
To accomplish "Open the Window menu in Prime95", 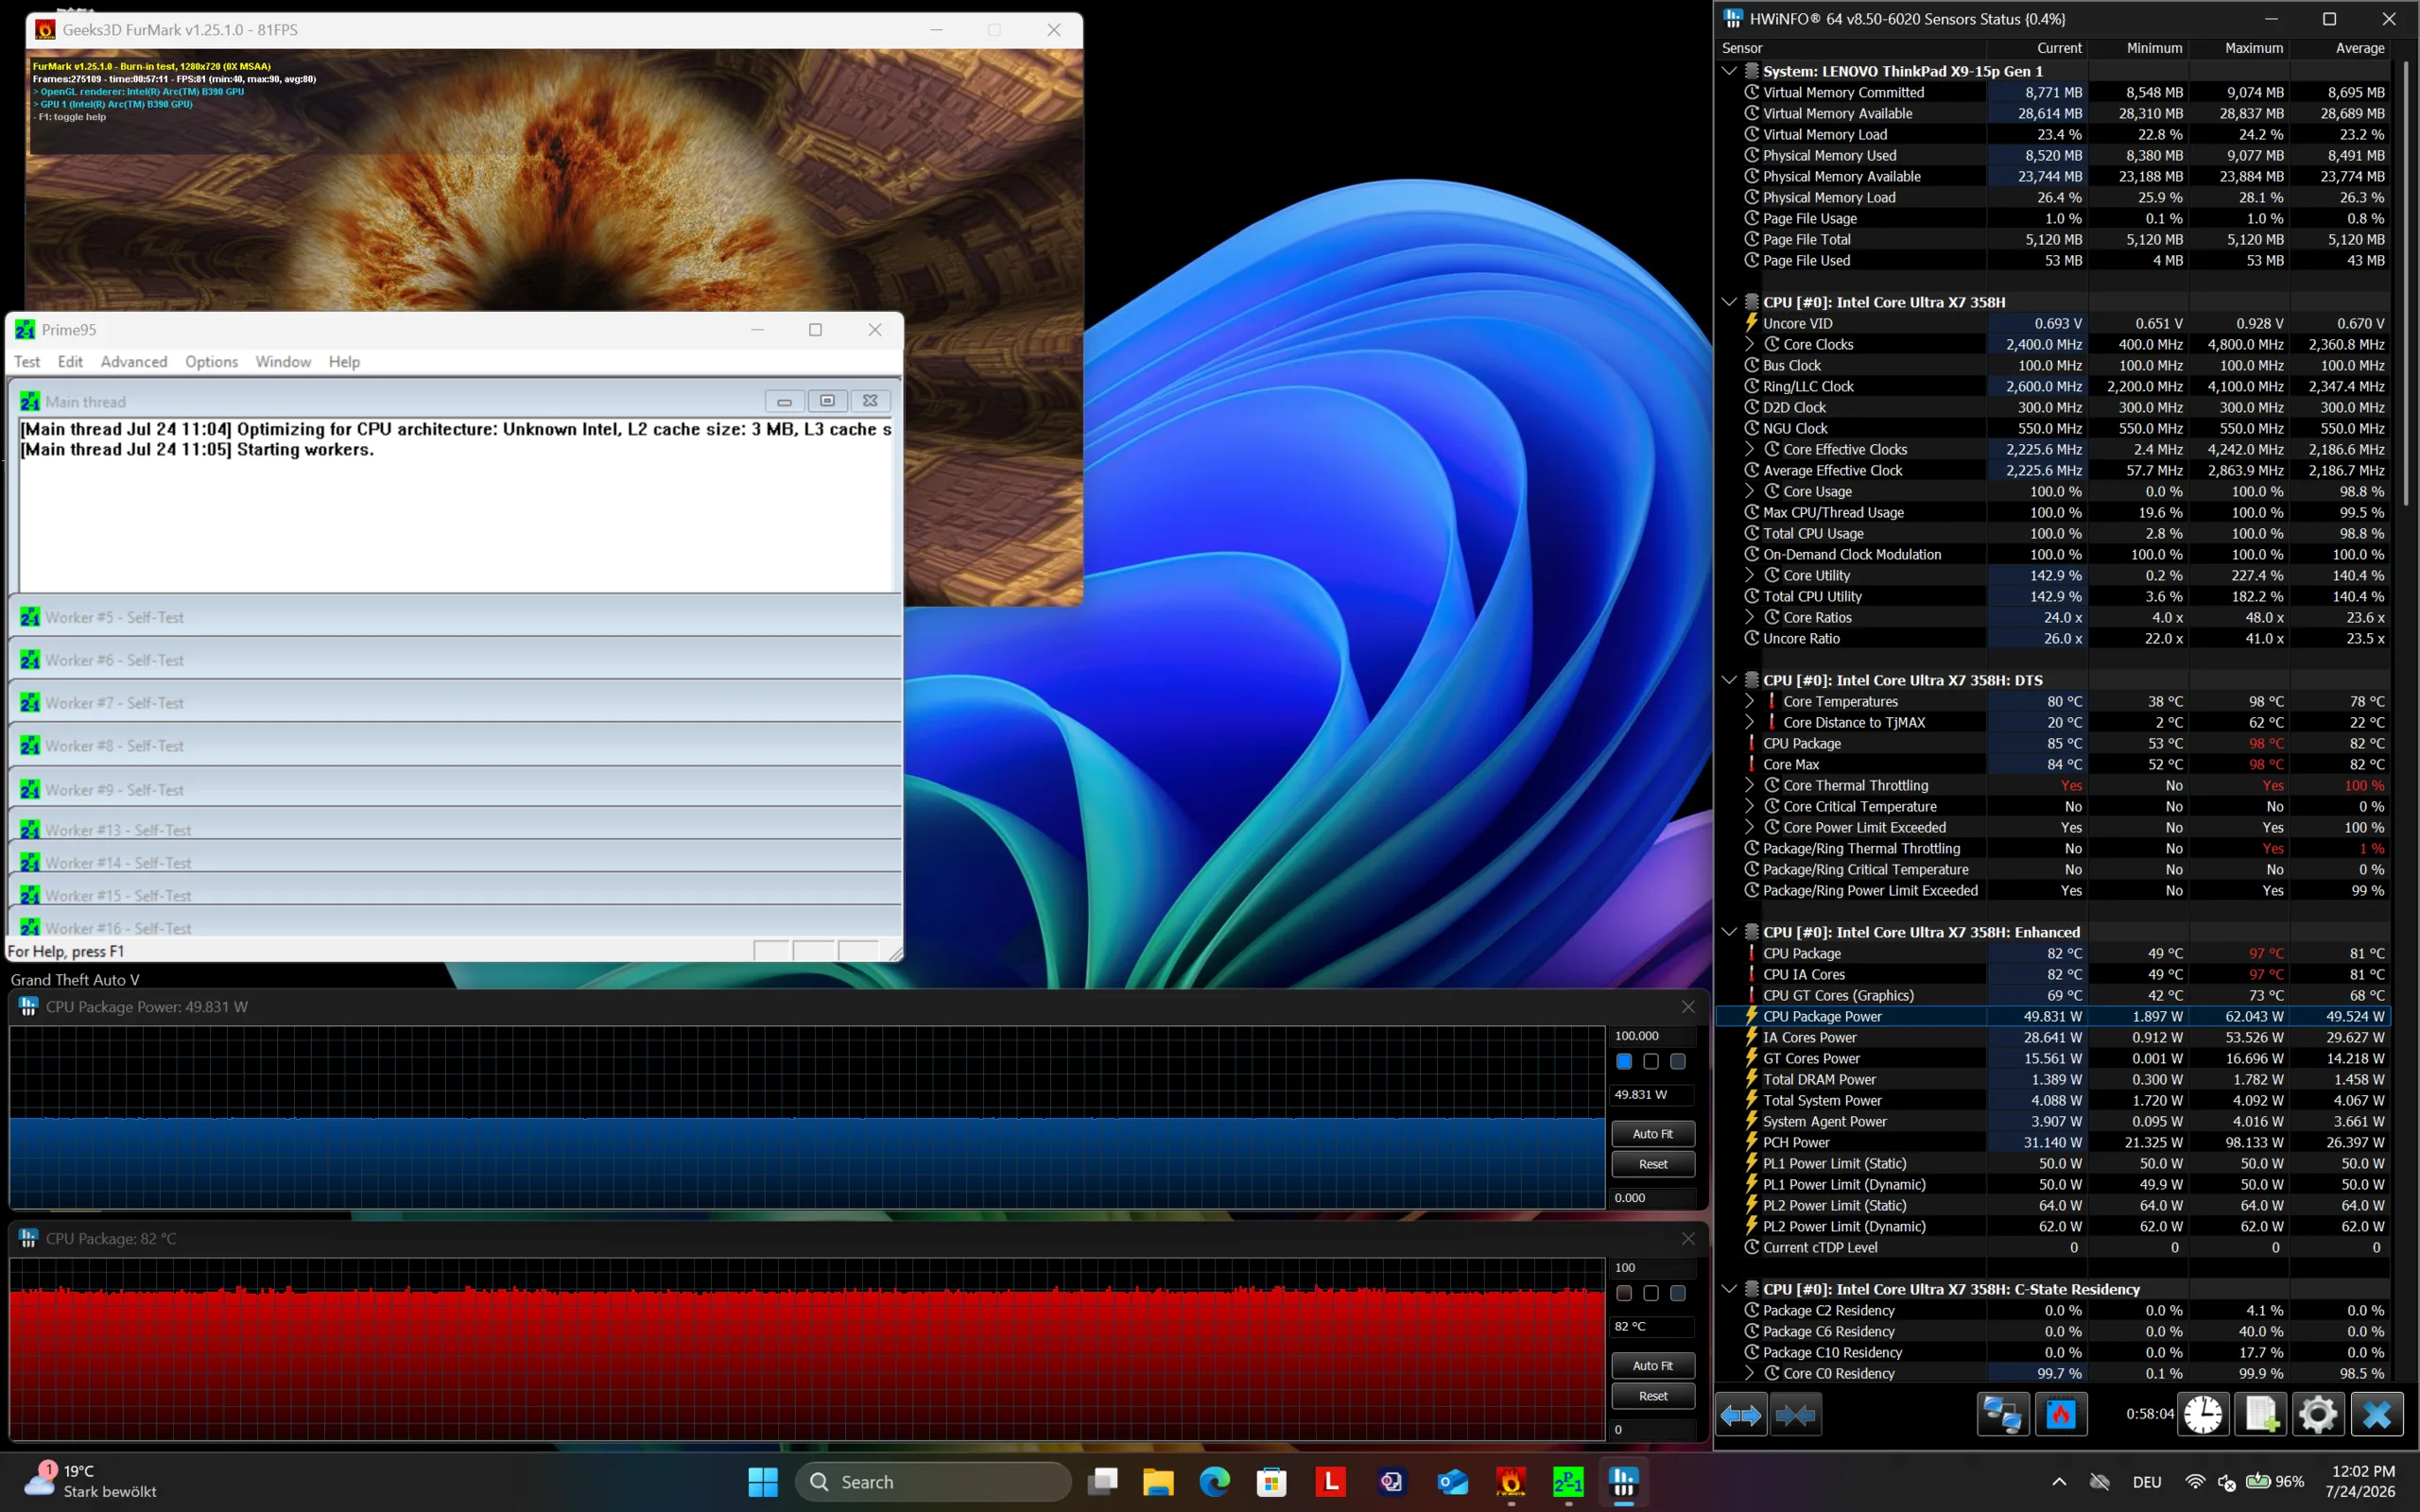I will coord(283,362).
